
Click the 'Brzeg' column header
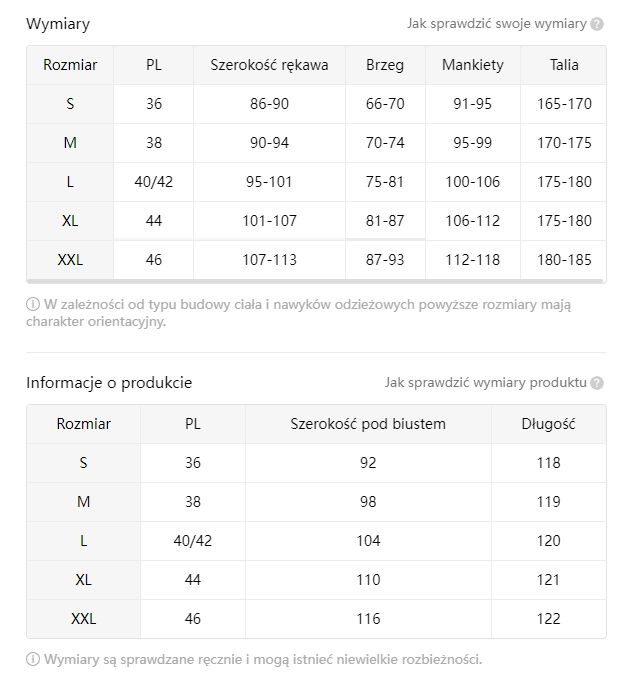click(385, 65)
